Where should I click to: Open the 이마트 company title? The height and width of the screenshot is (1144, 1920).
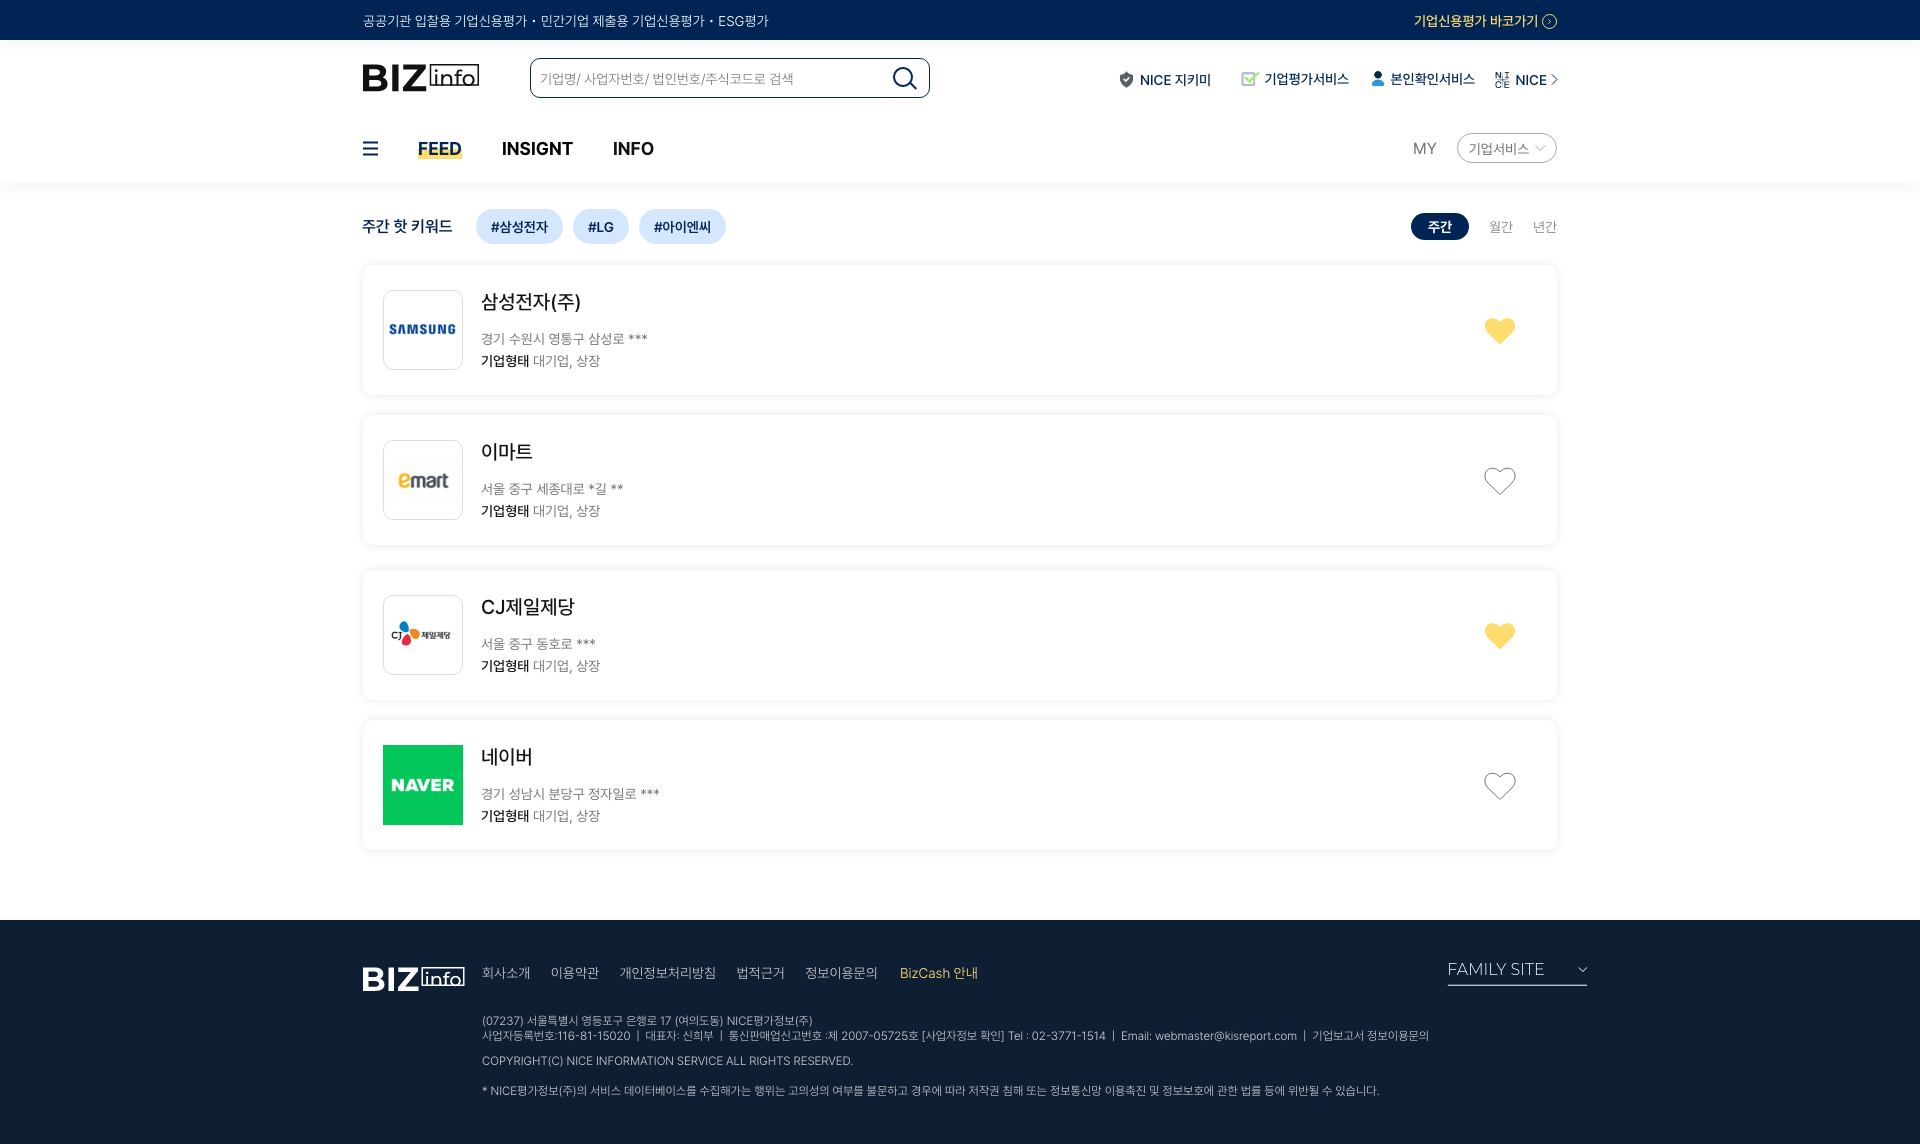click(507, 452)
